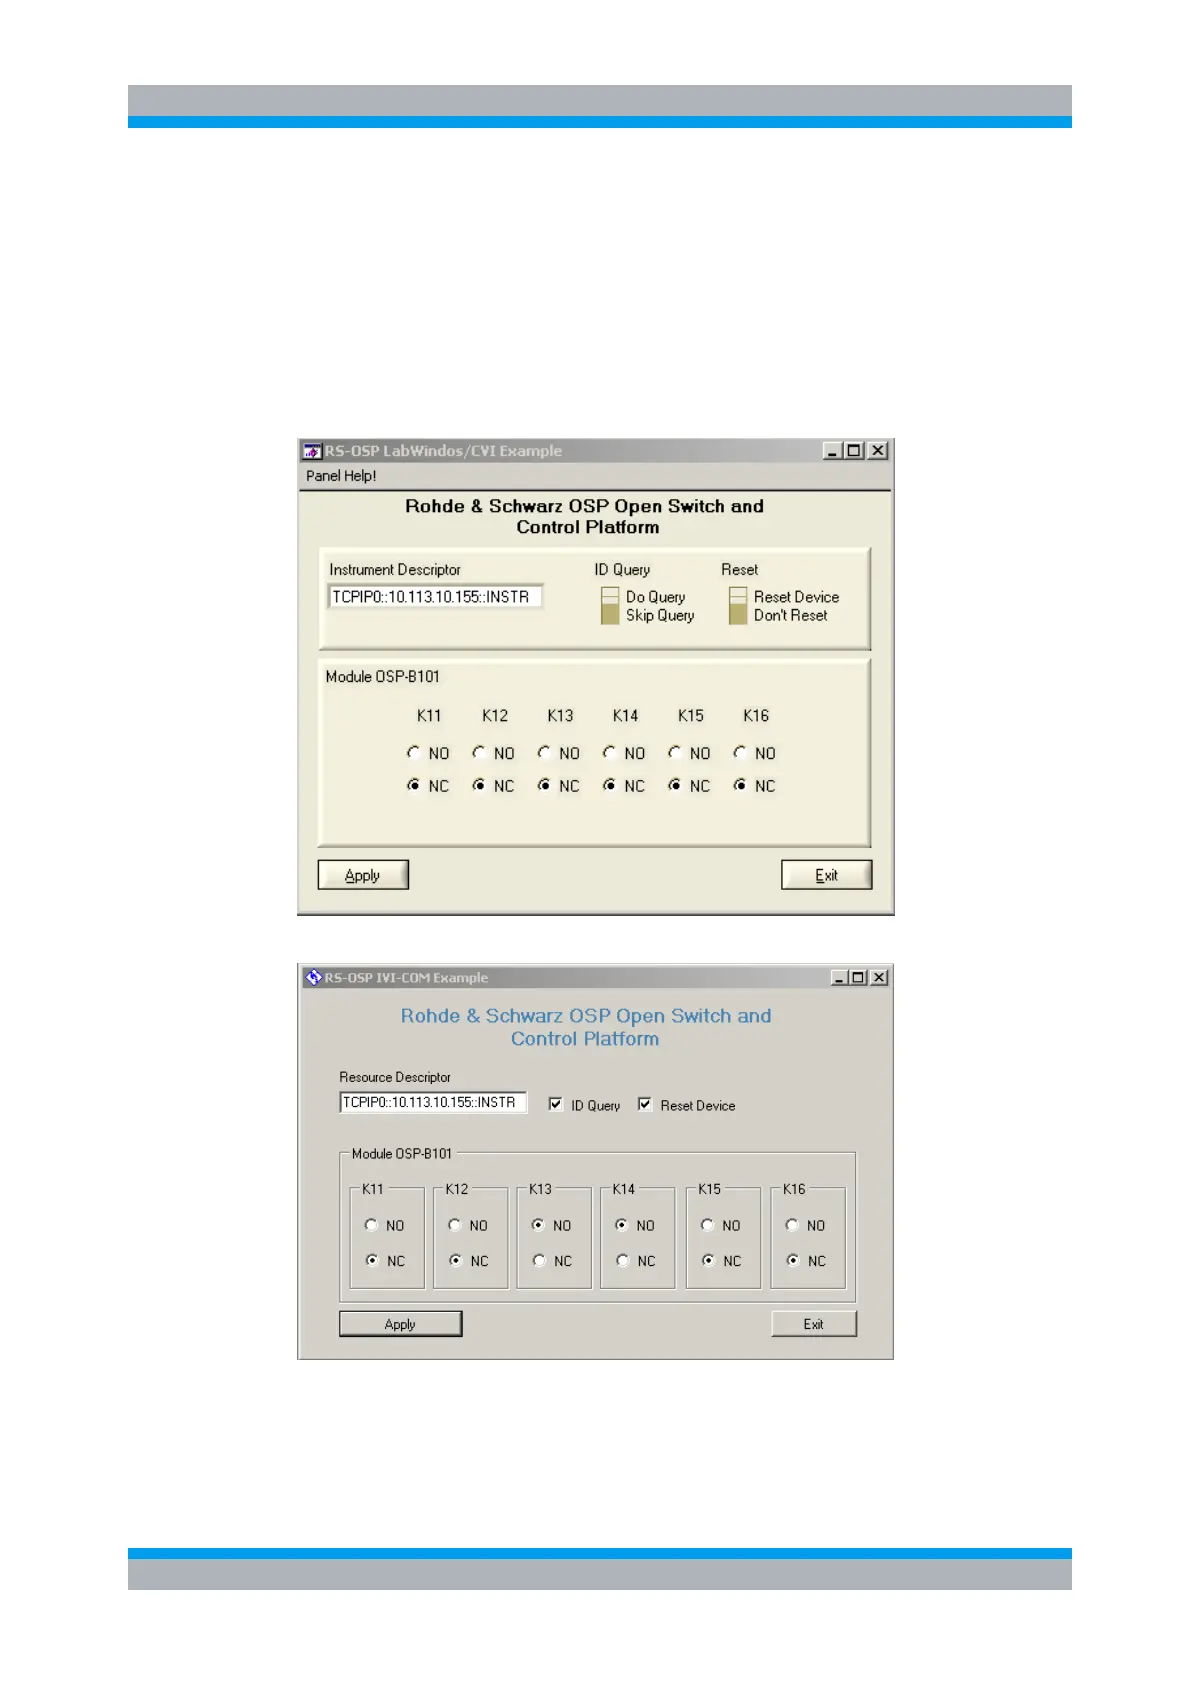Select K12 NO in IVI-COM window
This screenshot has height=1684, width=1191.
point(455,1225)
